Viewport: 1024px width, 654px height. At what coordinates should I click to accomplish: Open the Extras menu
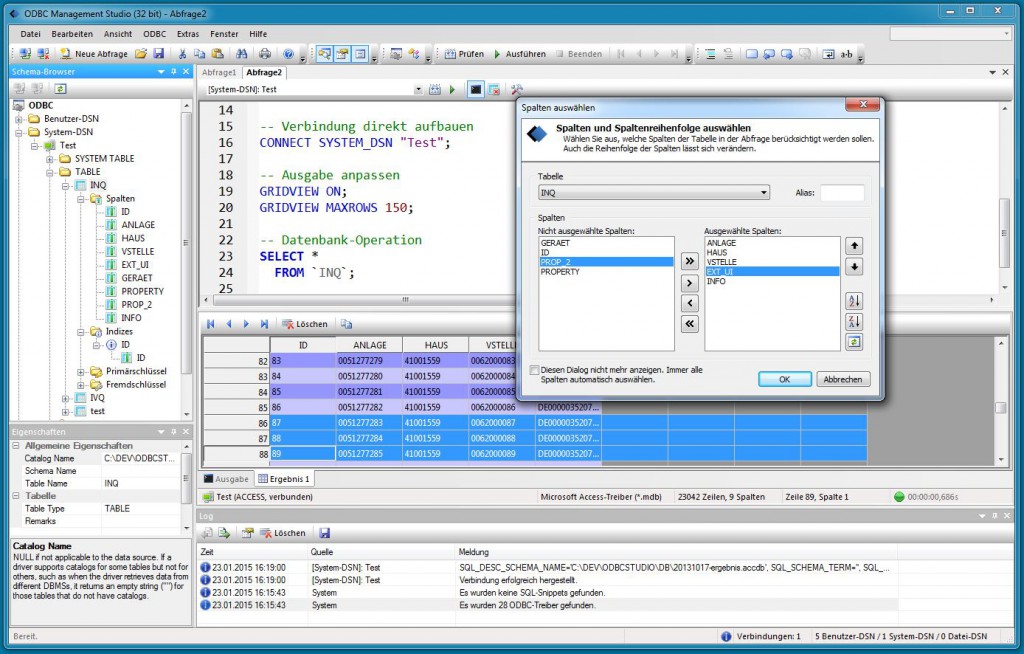click(x=188, y=34)
